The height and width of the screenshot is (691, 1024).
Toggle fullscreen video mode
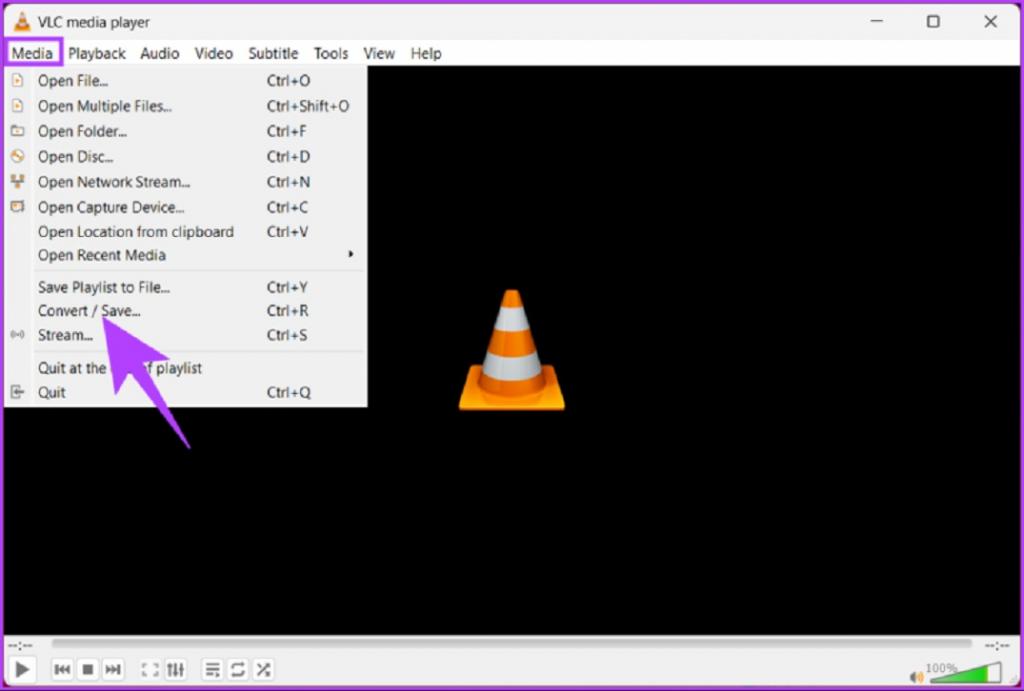pos(150,669)
